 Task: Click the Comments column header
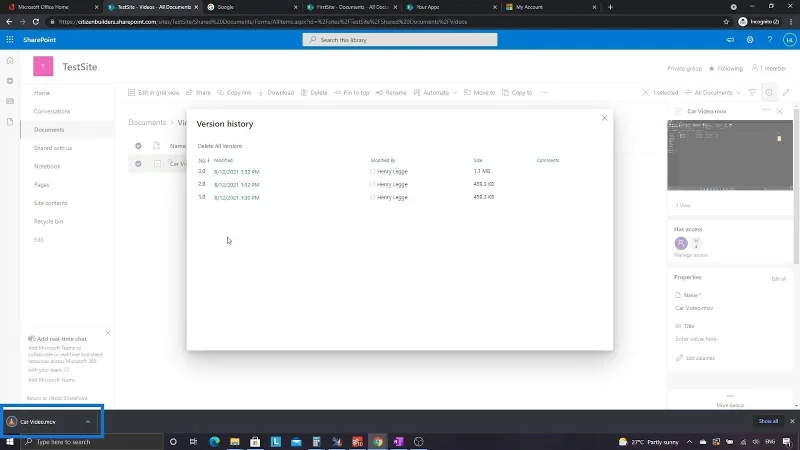(x=548, y=160)
